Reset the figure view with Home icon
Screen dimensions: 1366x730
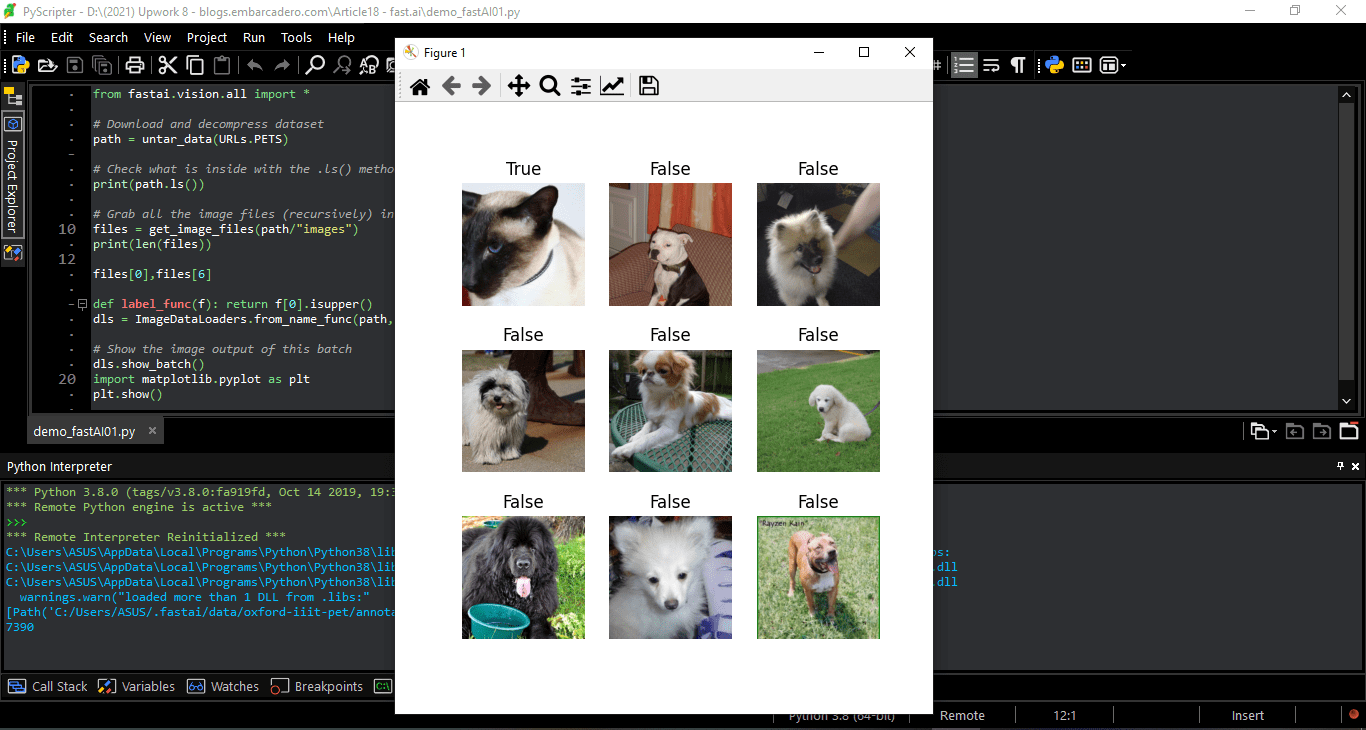click(420, 86)
